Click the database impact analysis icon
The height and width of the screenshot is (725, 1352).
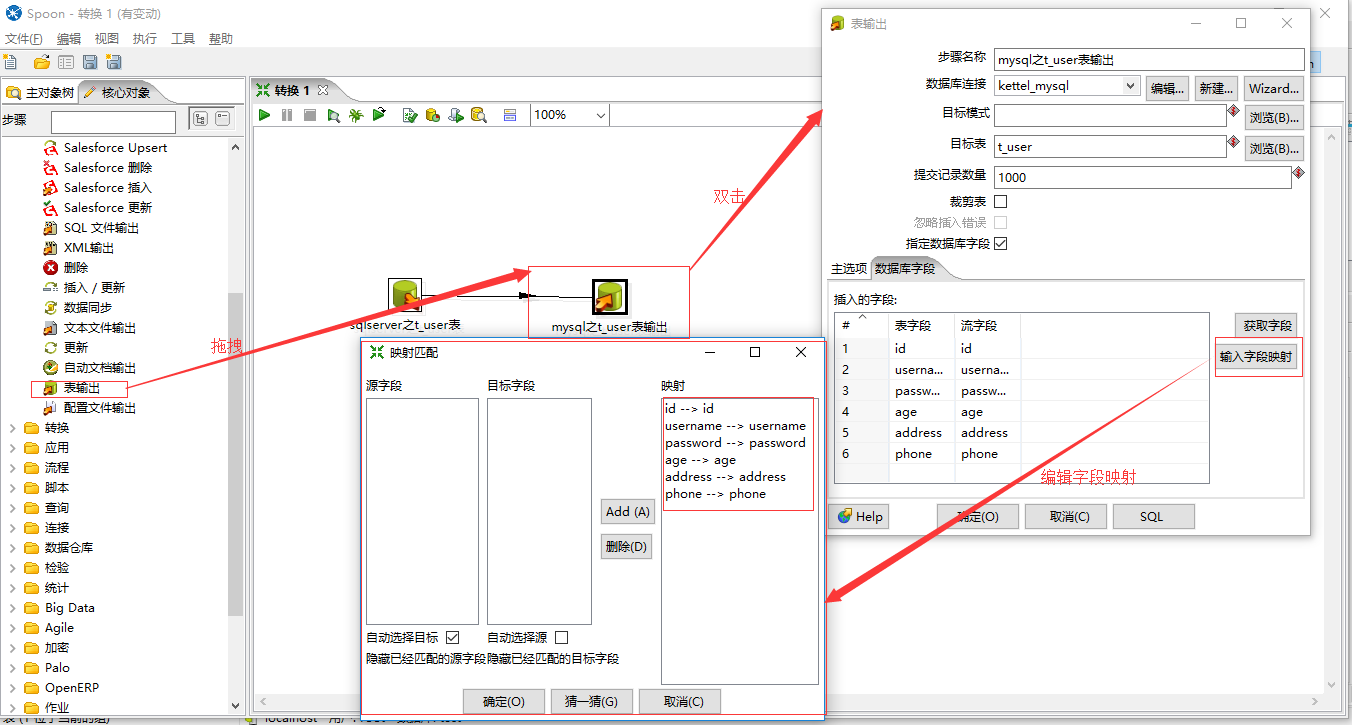(432, 115)
